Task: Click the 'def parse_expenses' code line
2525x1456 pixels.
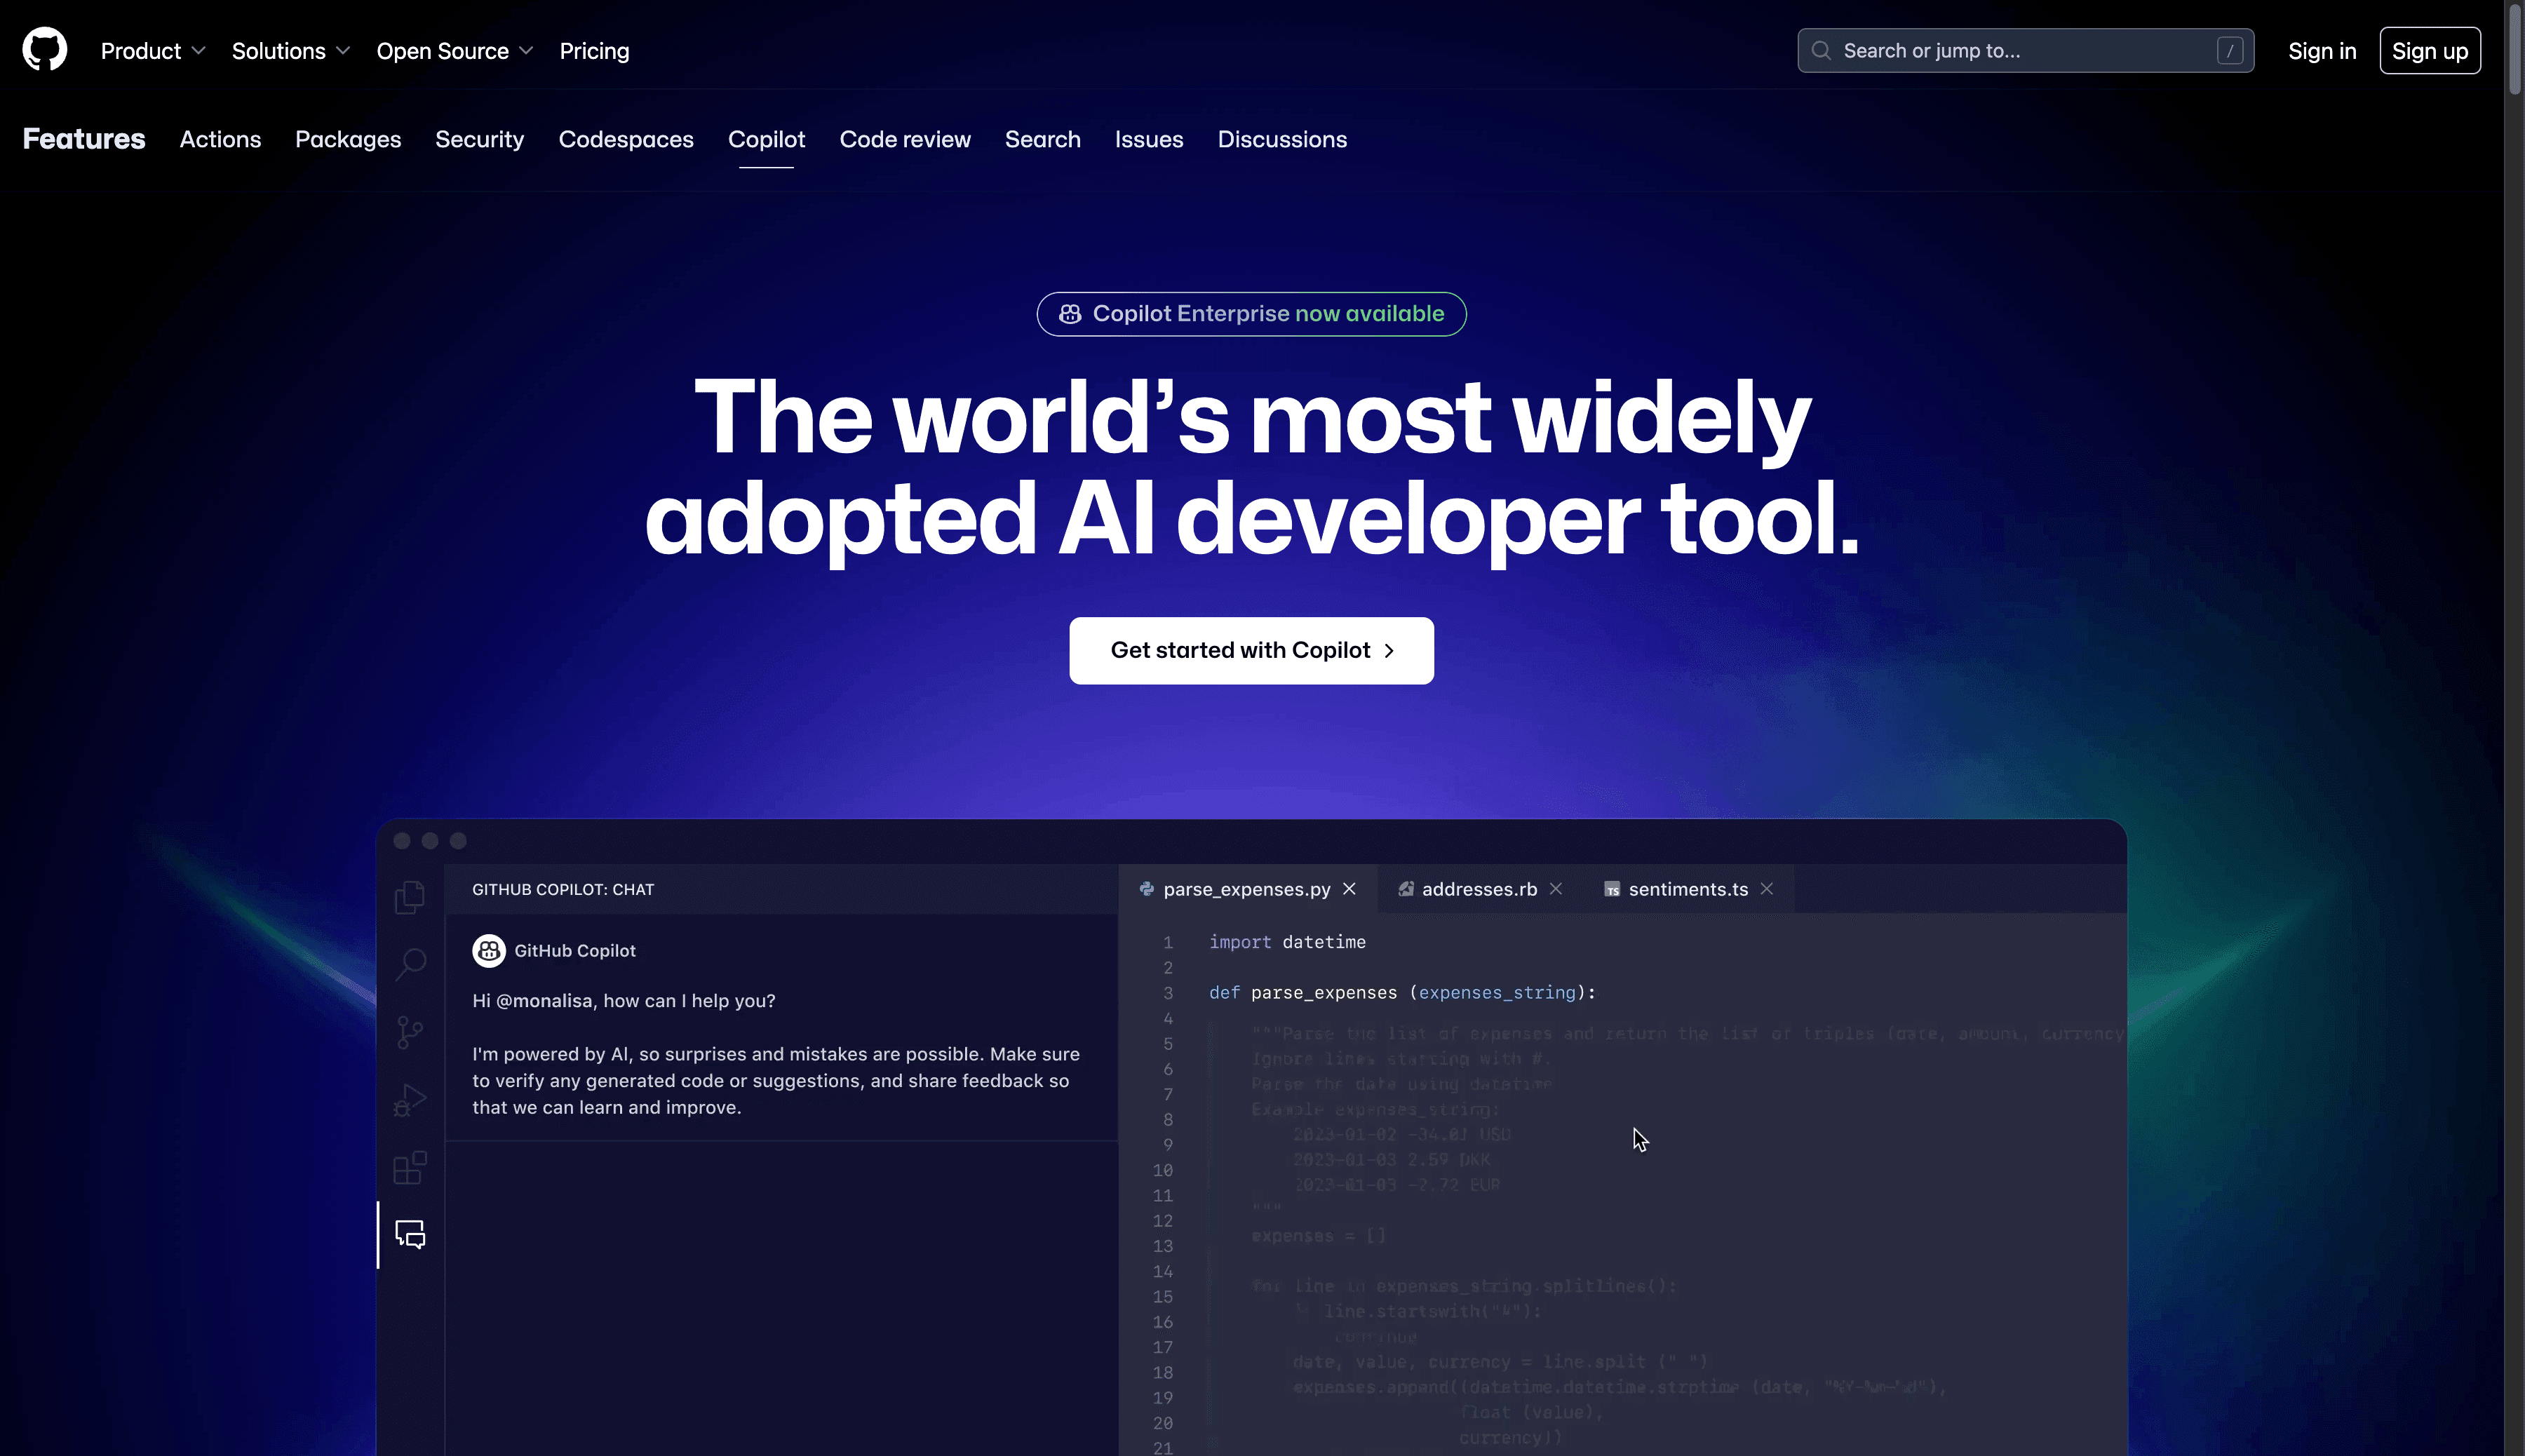Action: (x=1402, y=993)
